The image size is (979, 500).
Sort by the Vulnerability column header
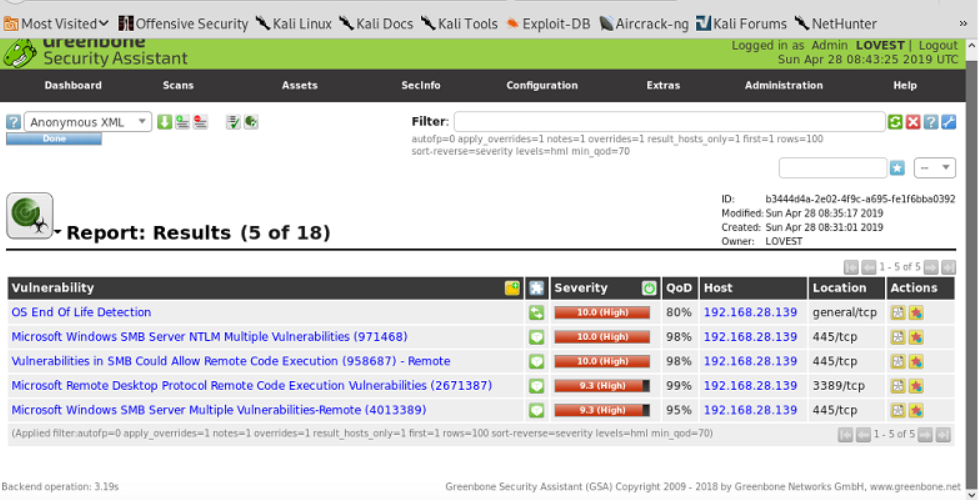point(52,288)
